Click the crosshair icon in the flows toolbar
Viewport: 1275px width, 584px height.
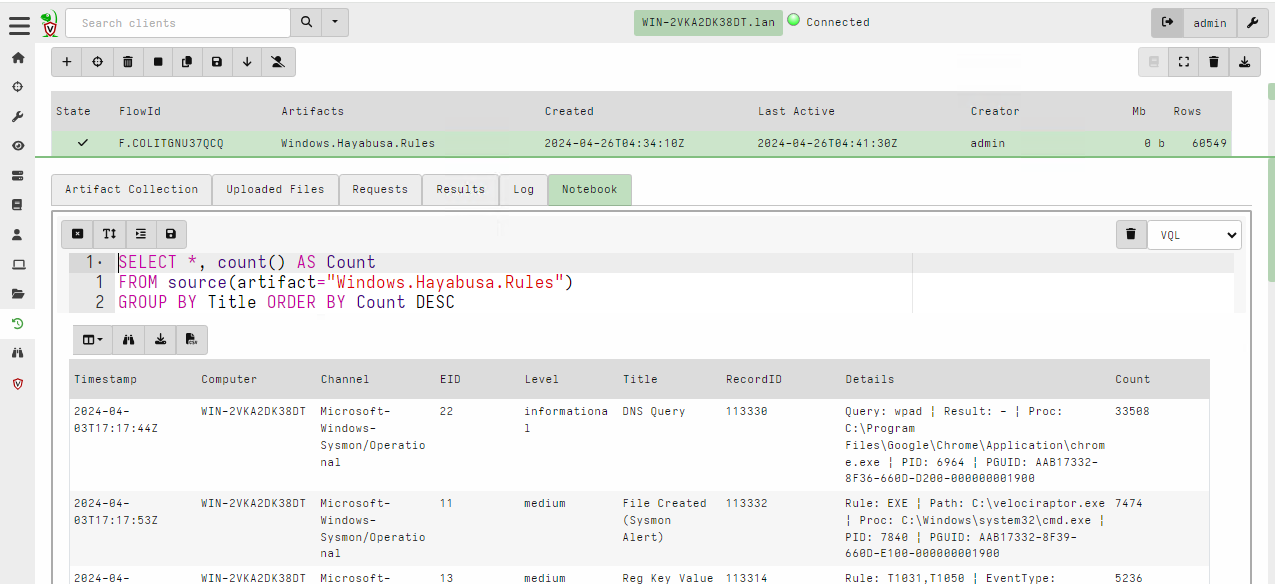point(97,62)
